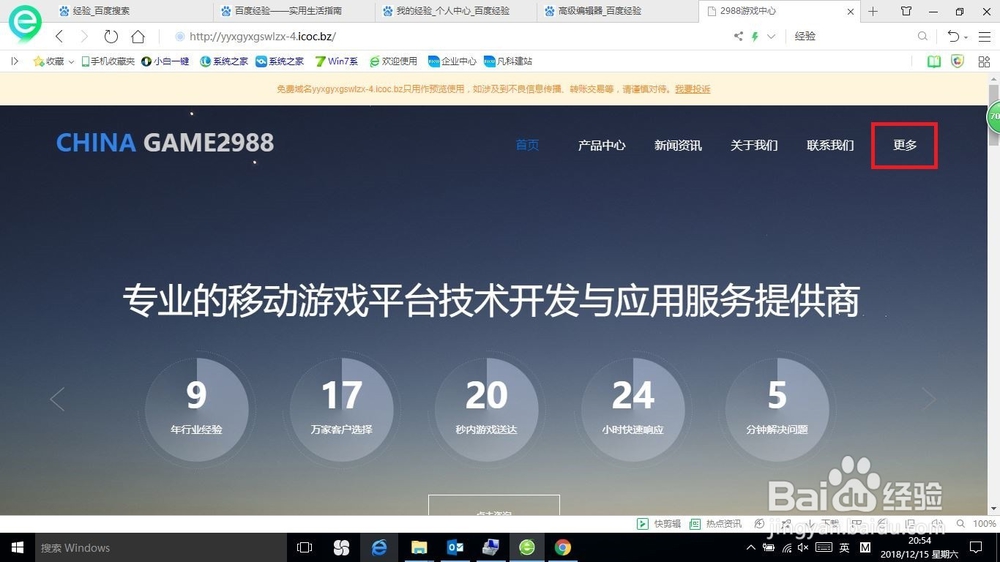Open 联系我们 in site navigation

coord(830,145)
